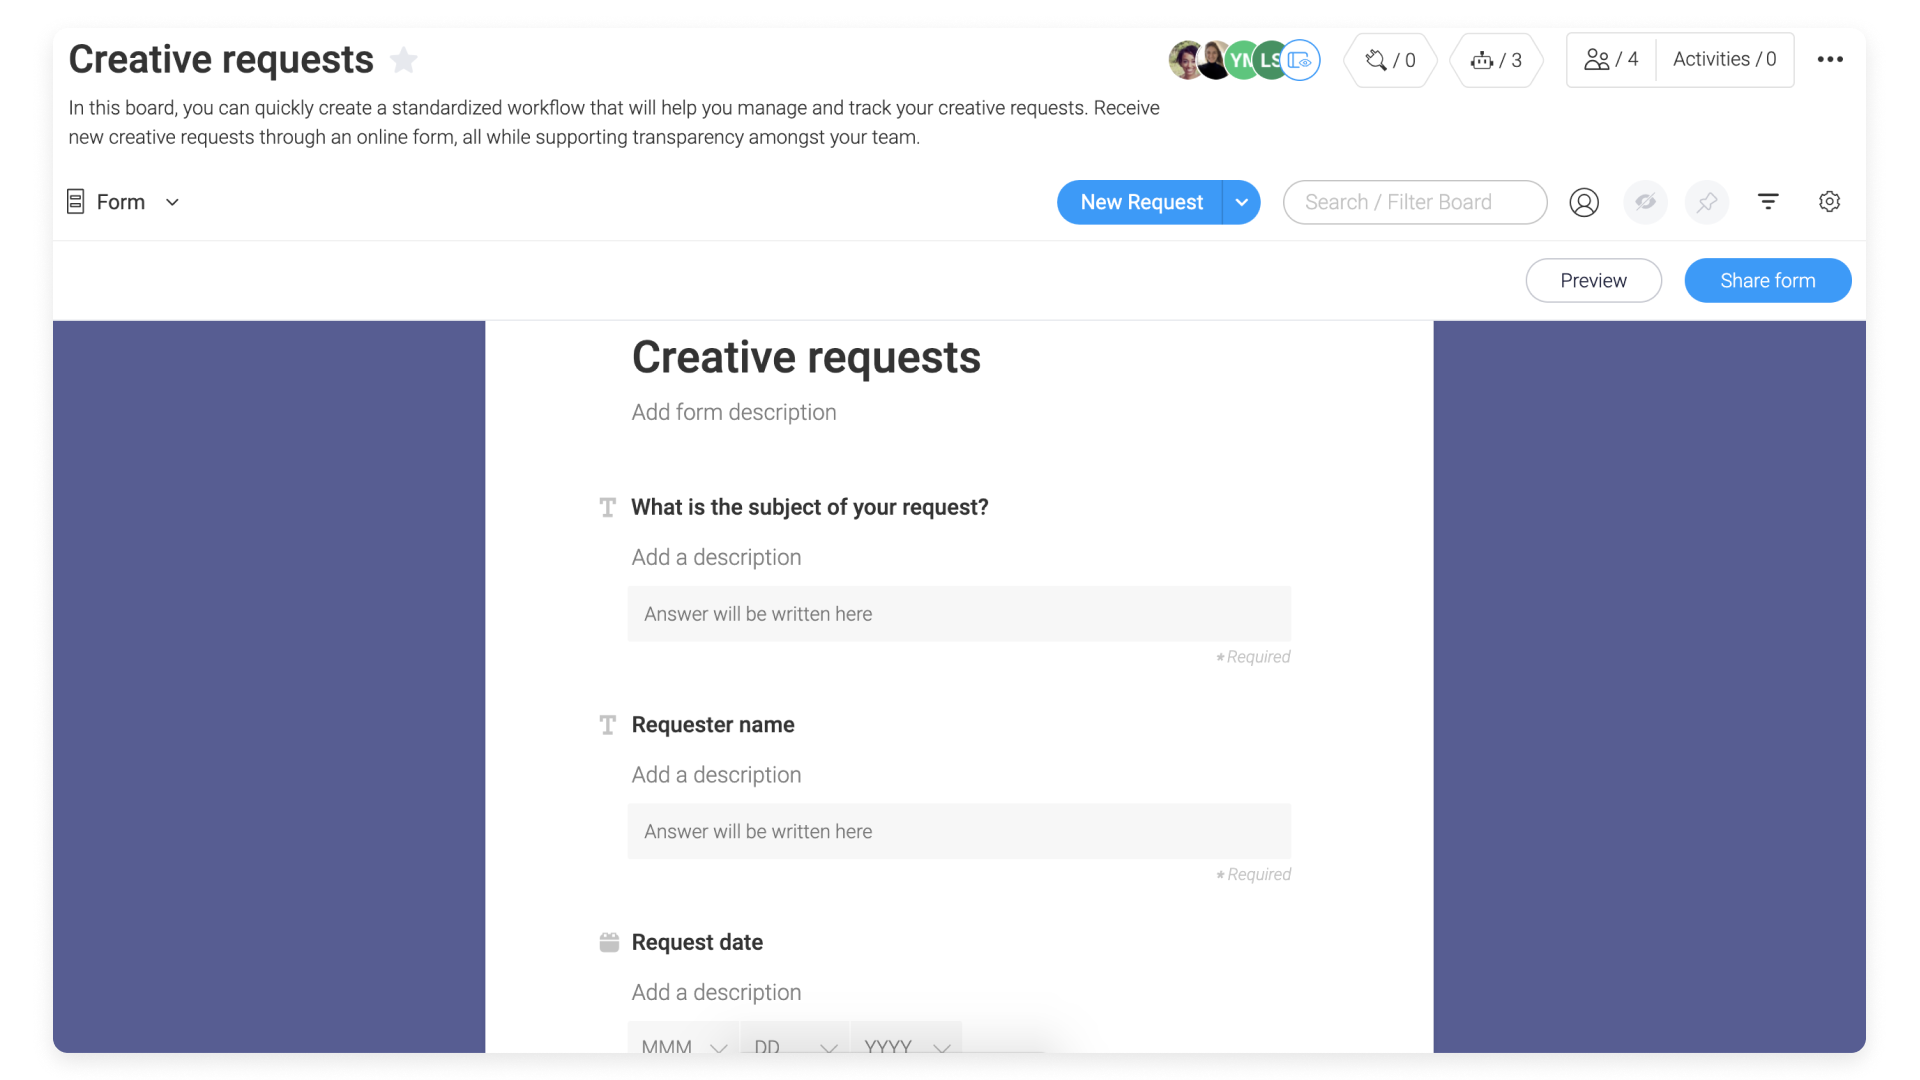This screenshot has width=1920, height=1080.
Task: Click the pin/bookmark icon
Action: 1706,202
